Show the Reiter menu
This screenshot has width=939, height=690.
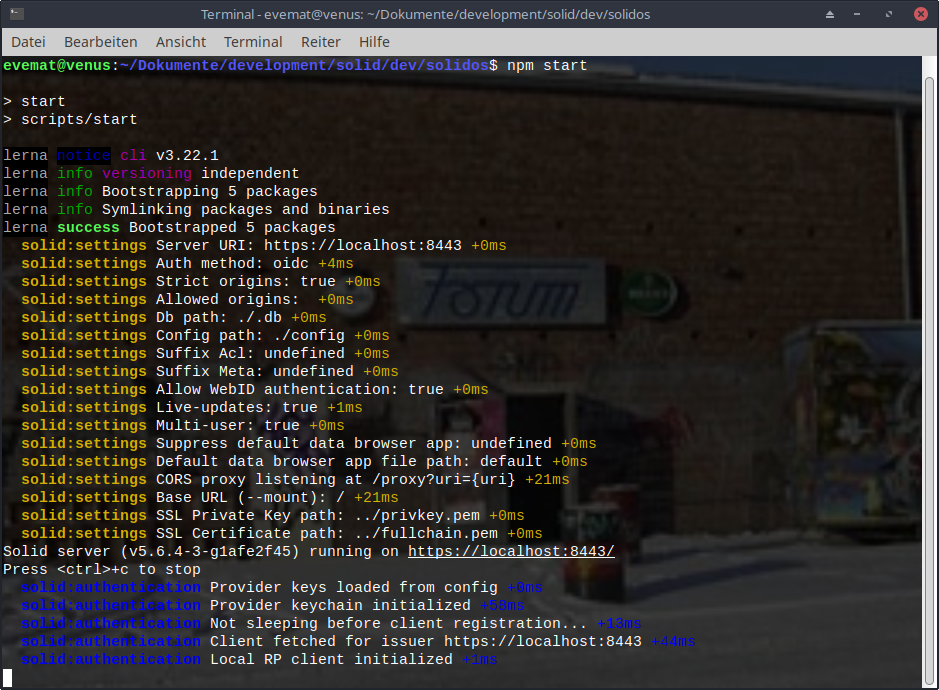pos(320,42)
